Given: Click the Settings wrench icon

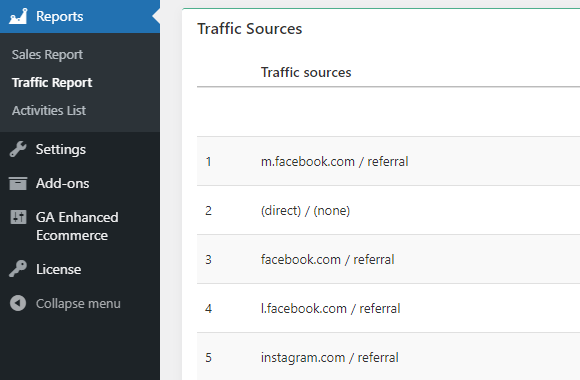Looking at the screenshot, I should (18, 149).
